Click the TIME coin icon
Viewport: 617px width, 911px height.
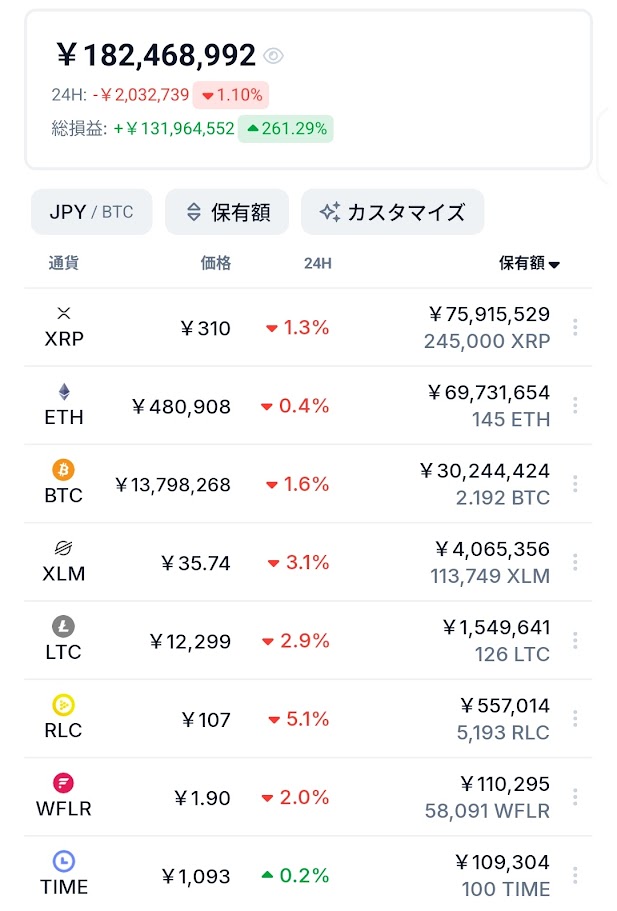coord(64,861)
